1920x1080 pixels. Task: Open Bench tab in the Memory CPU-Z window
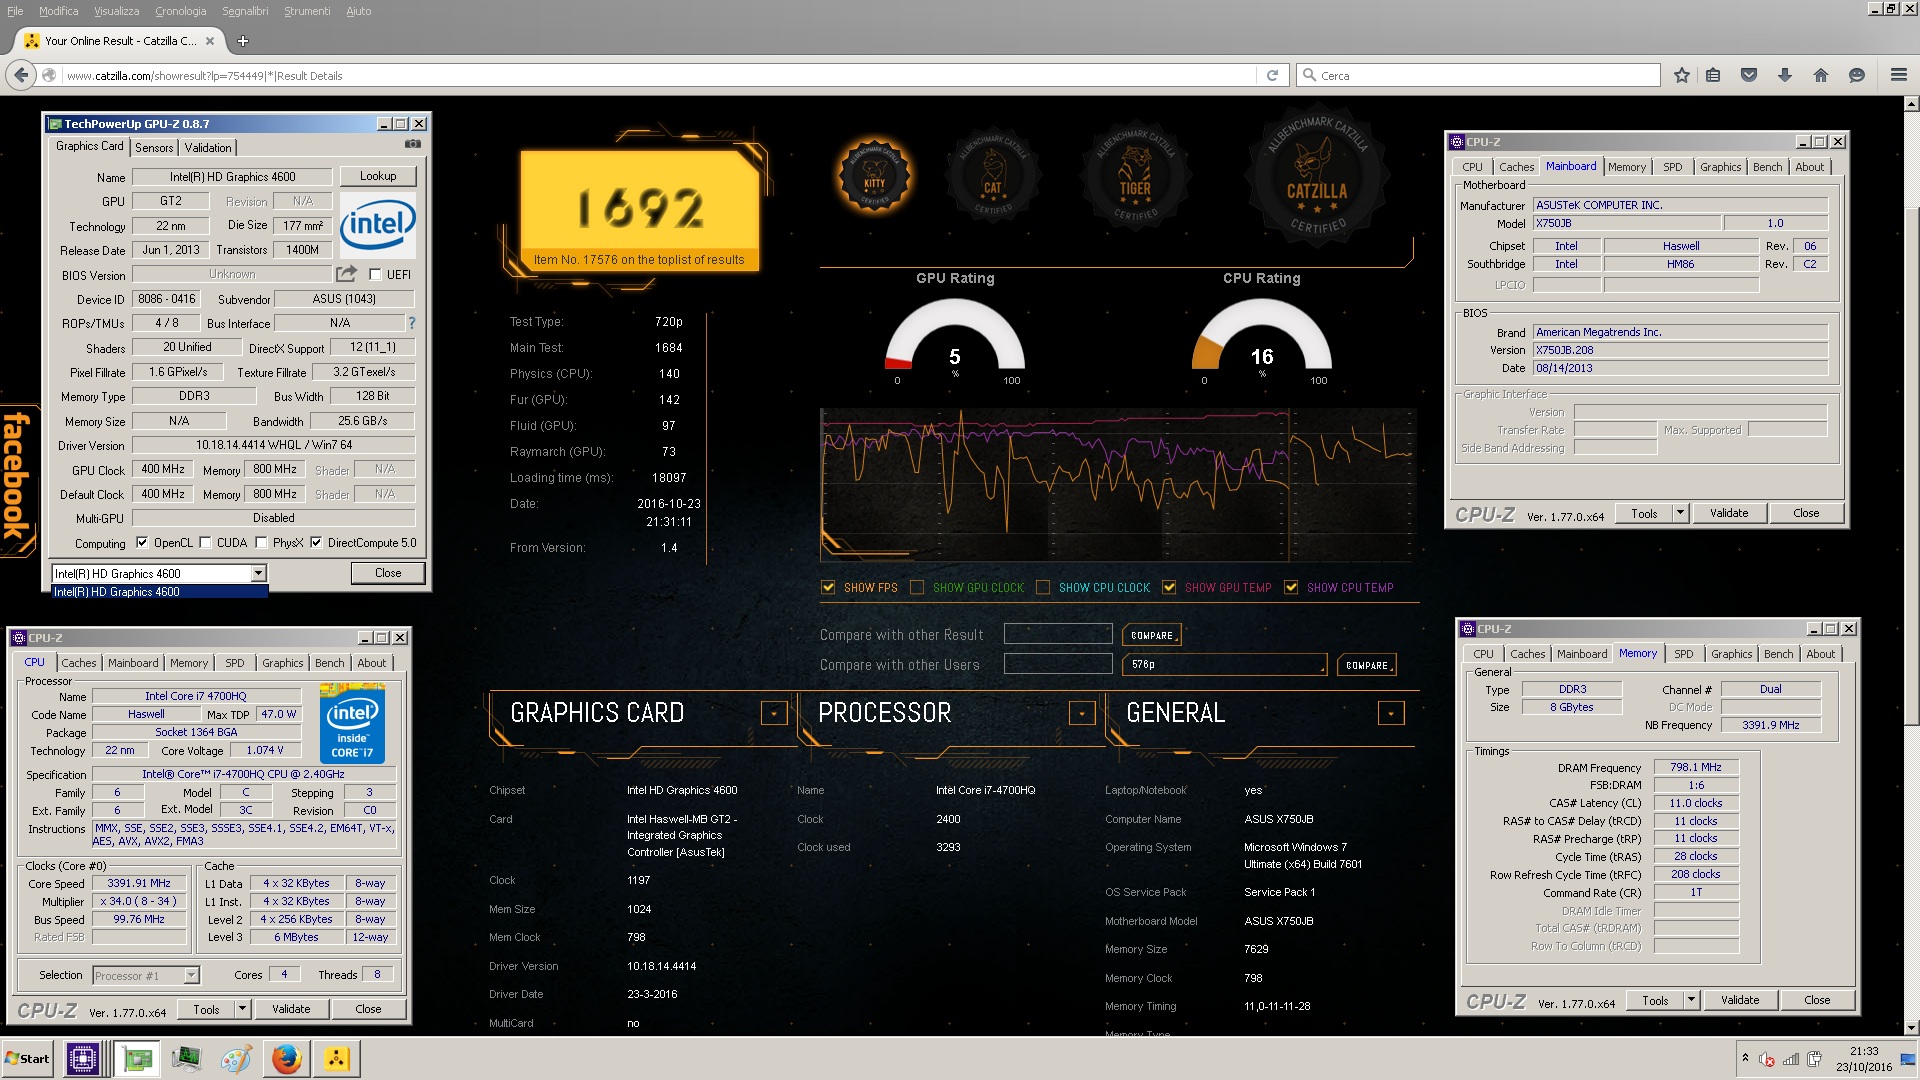[x=1778, y=654]
